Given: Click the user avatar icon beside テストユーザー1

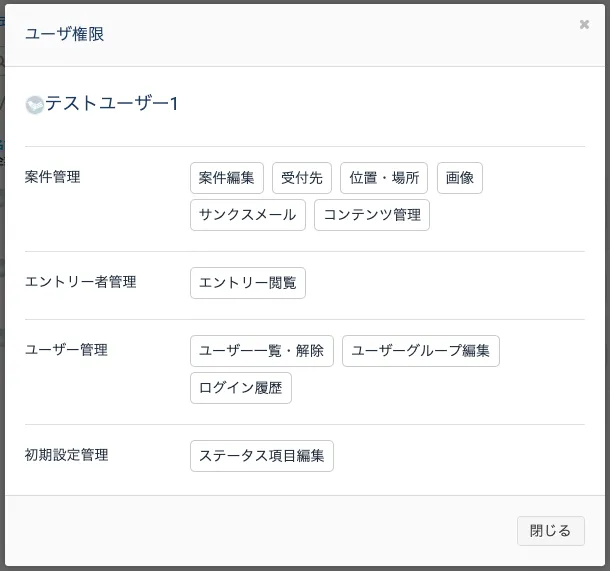Looking at the screenshot, I should (34, 104).
